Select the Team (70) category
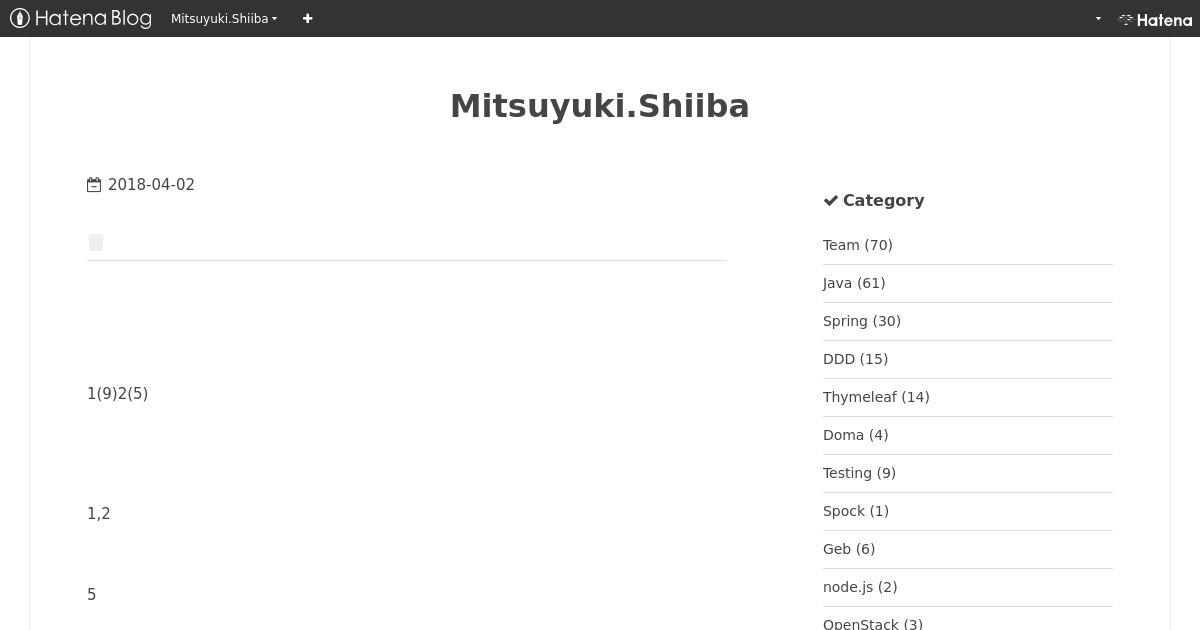 tap(857, 245)
